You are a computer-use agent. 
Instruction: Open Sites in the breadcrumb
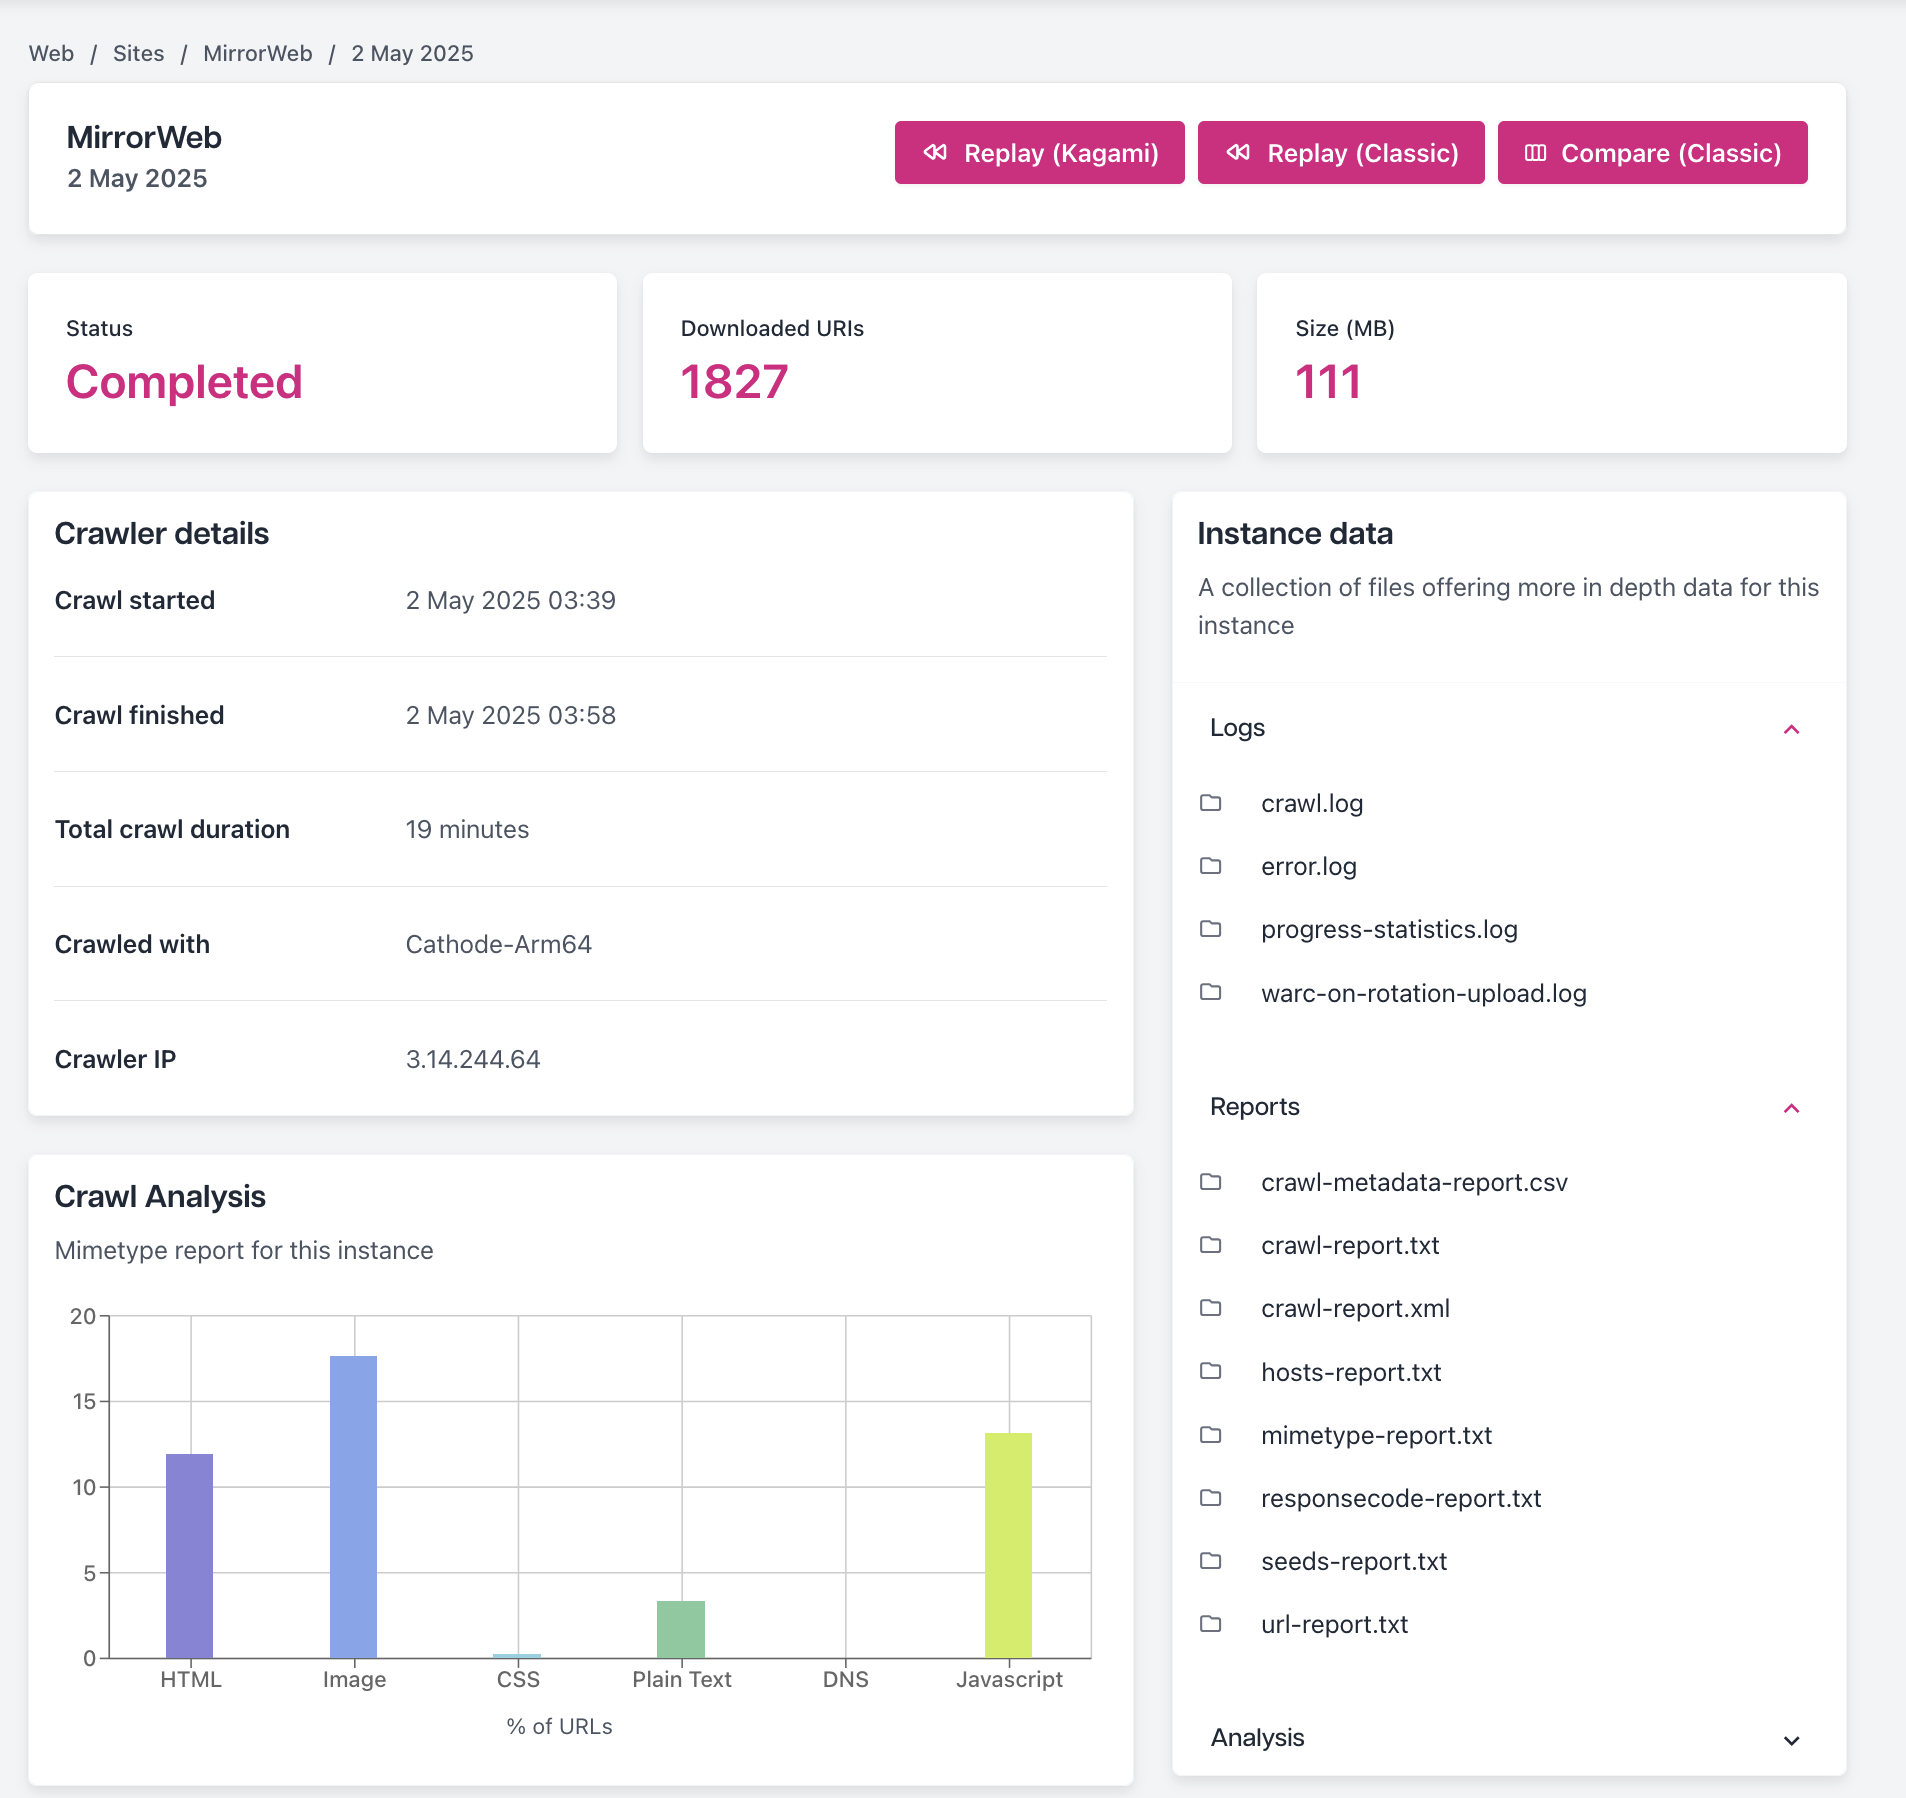click(138, 53)
